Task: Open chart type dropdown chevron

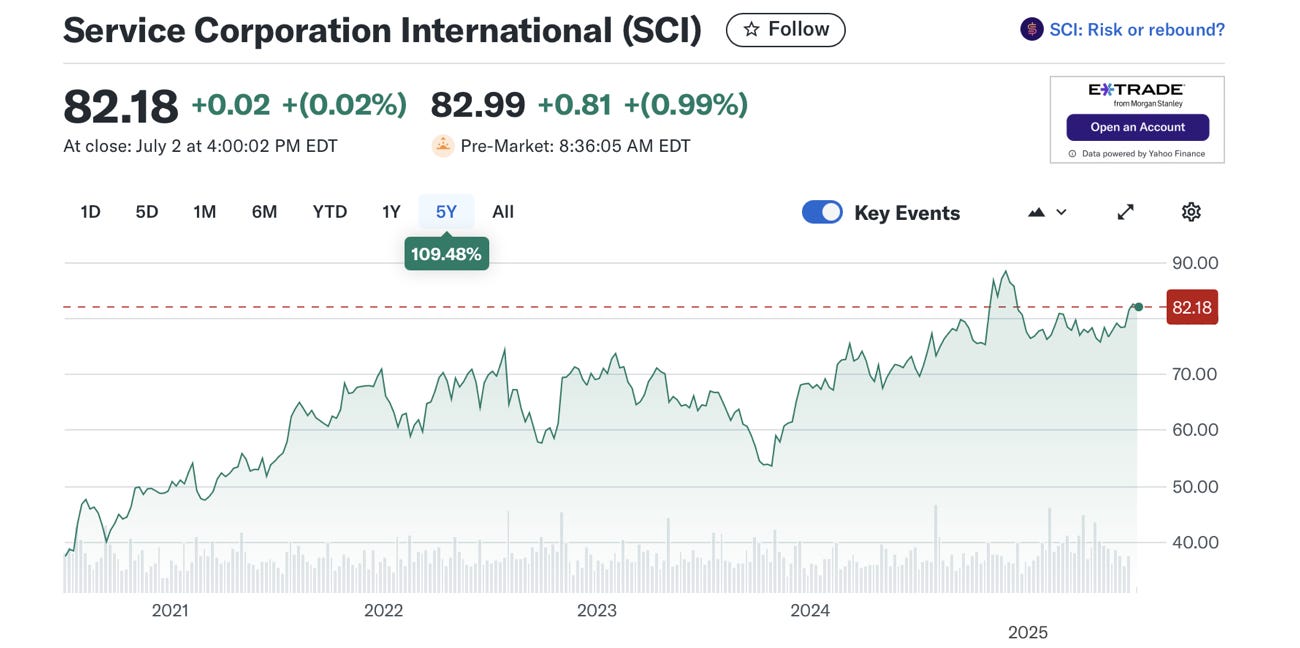Action: tap(1061, 212)
